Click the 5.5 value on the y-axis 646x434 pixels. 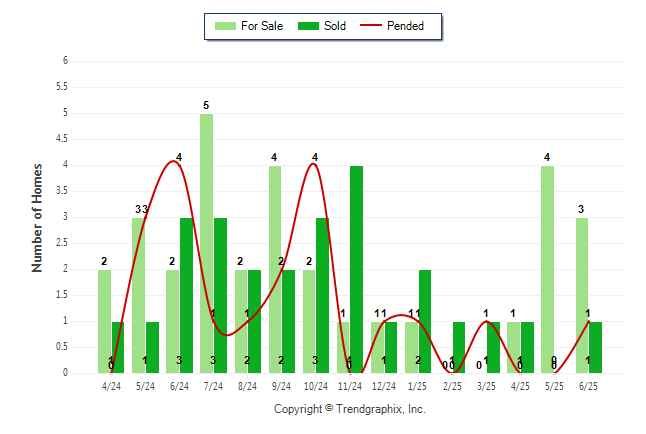coord(62,87)
